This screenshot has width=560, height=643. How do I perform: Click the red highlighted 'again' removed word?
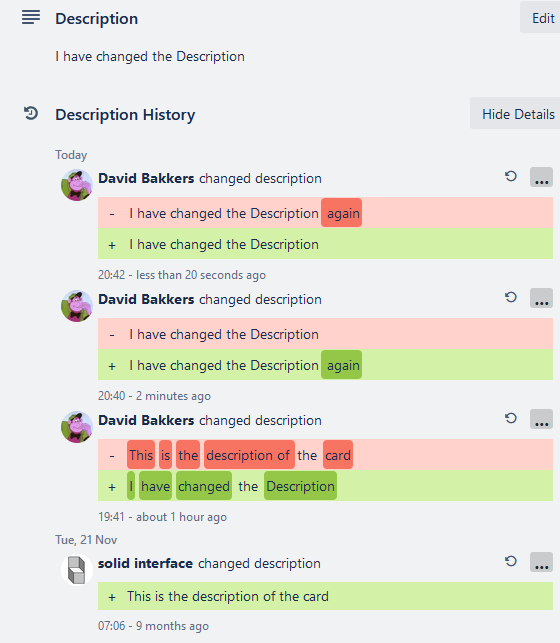click(x=341, y=212)
